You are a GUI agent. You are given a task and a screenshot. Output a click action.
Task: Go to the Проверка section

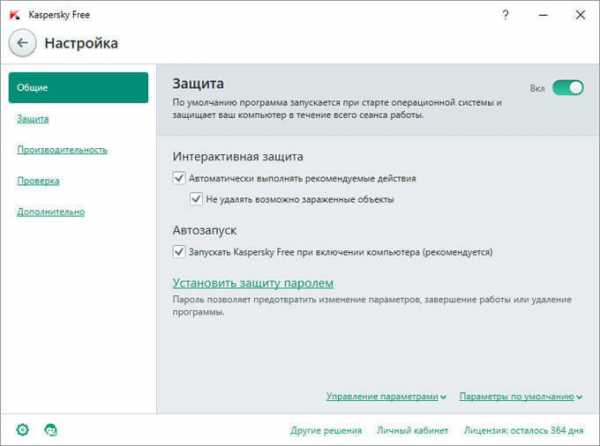click(x=38, y=181)
